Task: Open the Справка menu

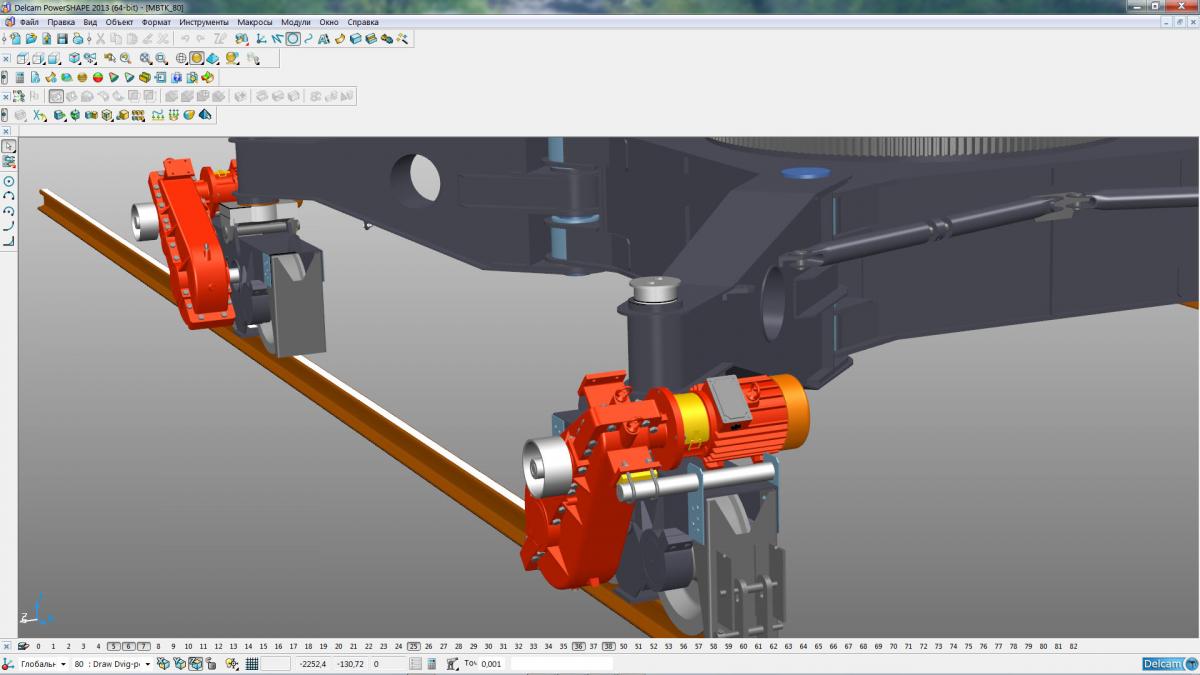Action: tap(363, 22)
